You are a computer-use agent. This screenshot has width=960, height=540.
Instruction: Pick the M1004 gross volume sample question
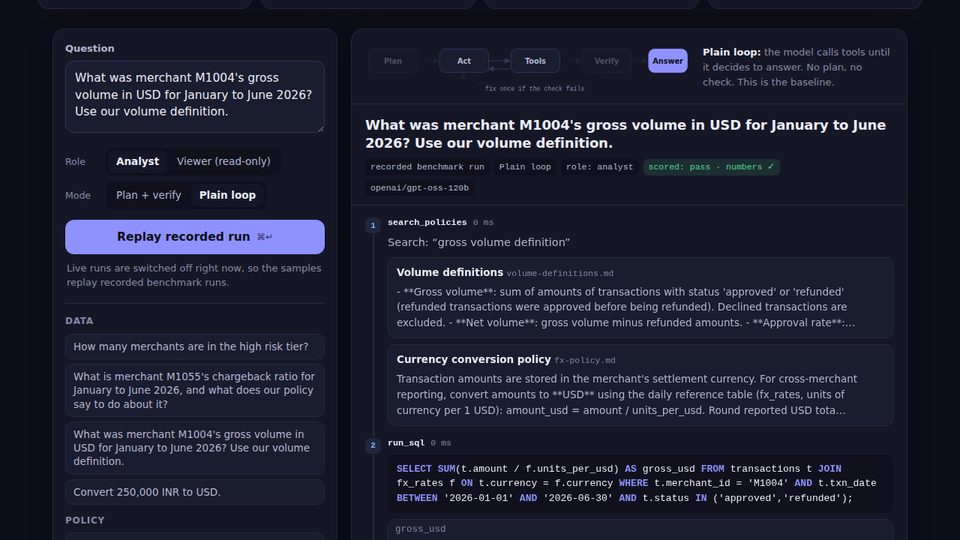[195, 448]
